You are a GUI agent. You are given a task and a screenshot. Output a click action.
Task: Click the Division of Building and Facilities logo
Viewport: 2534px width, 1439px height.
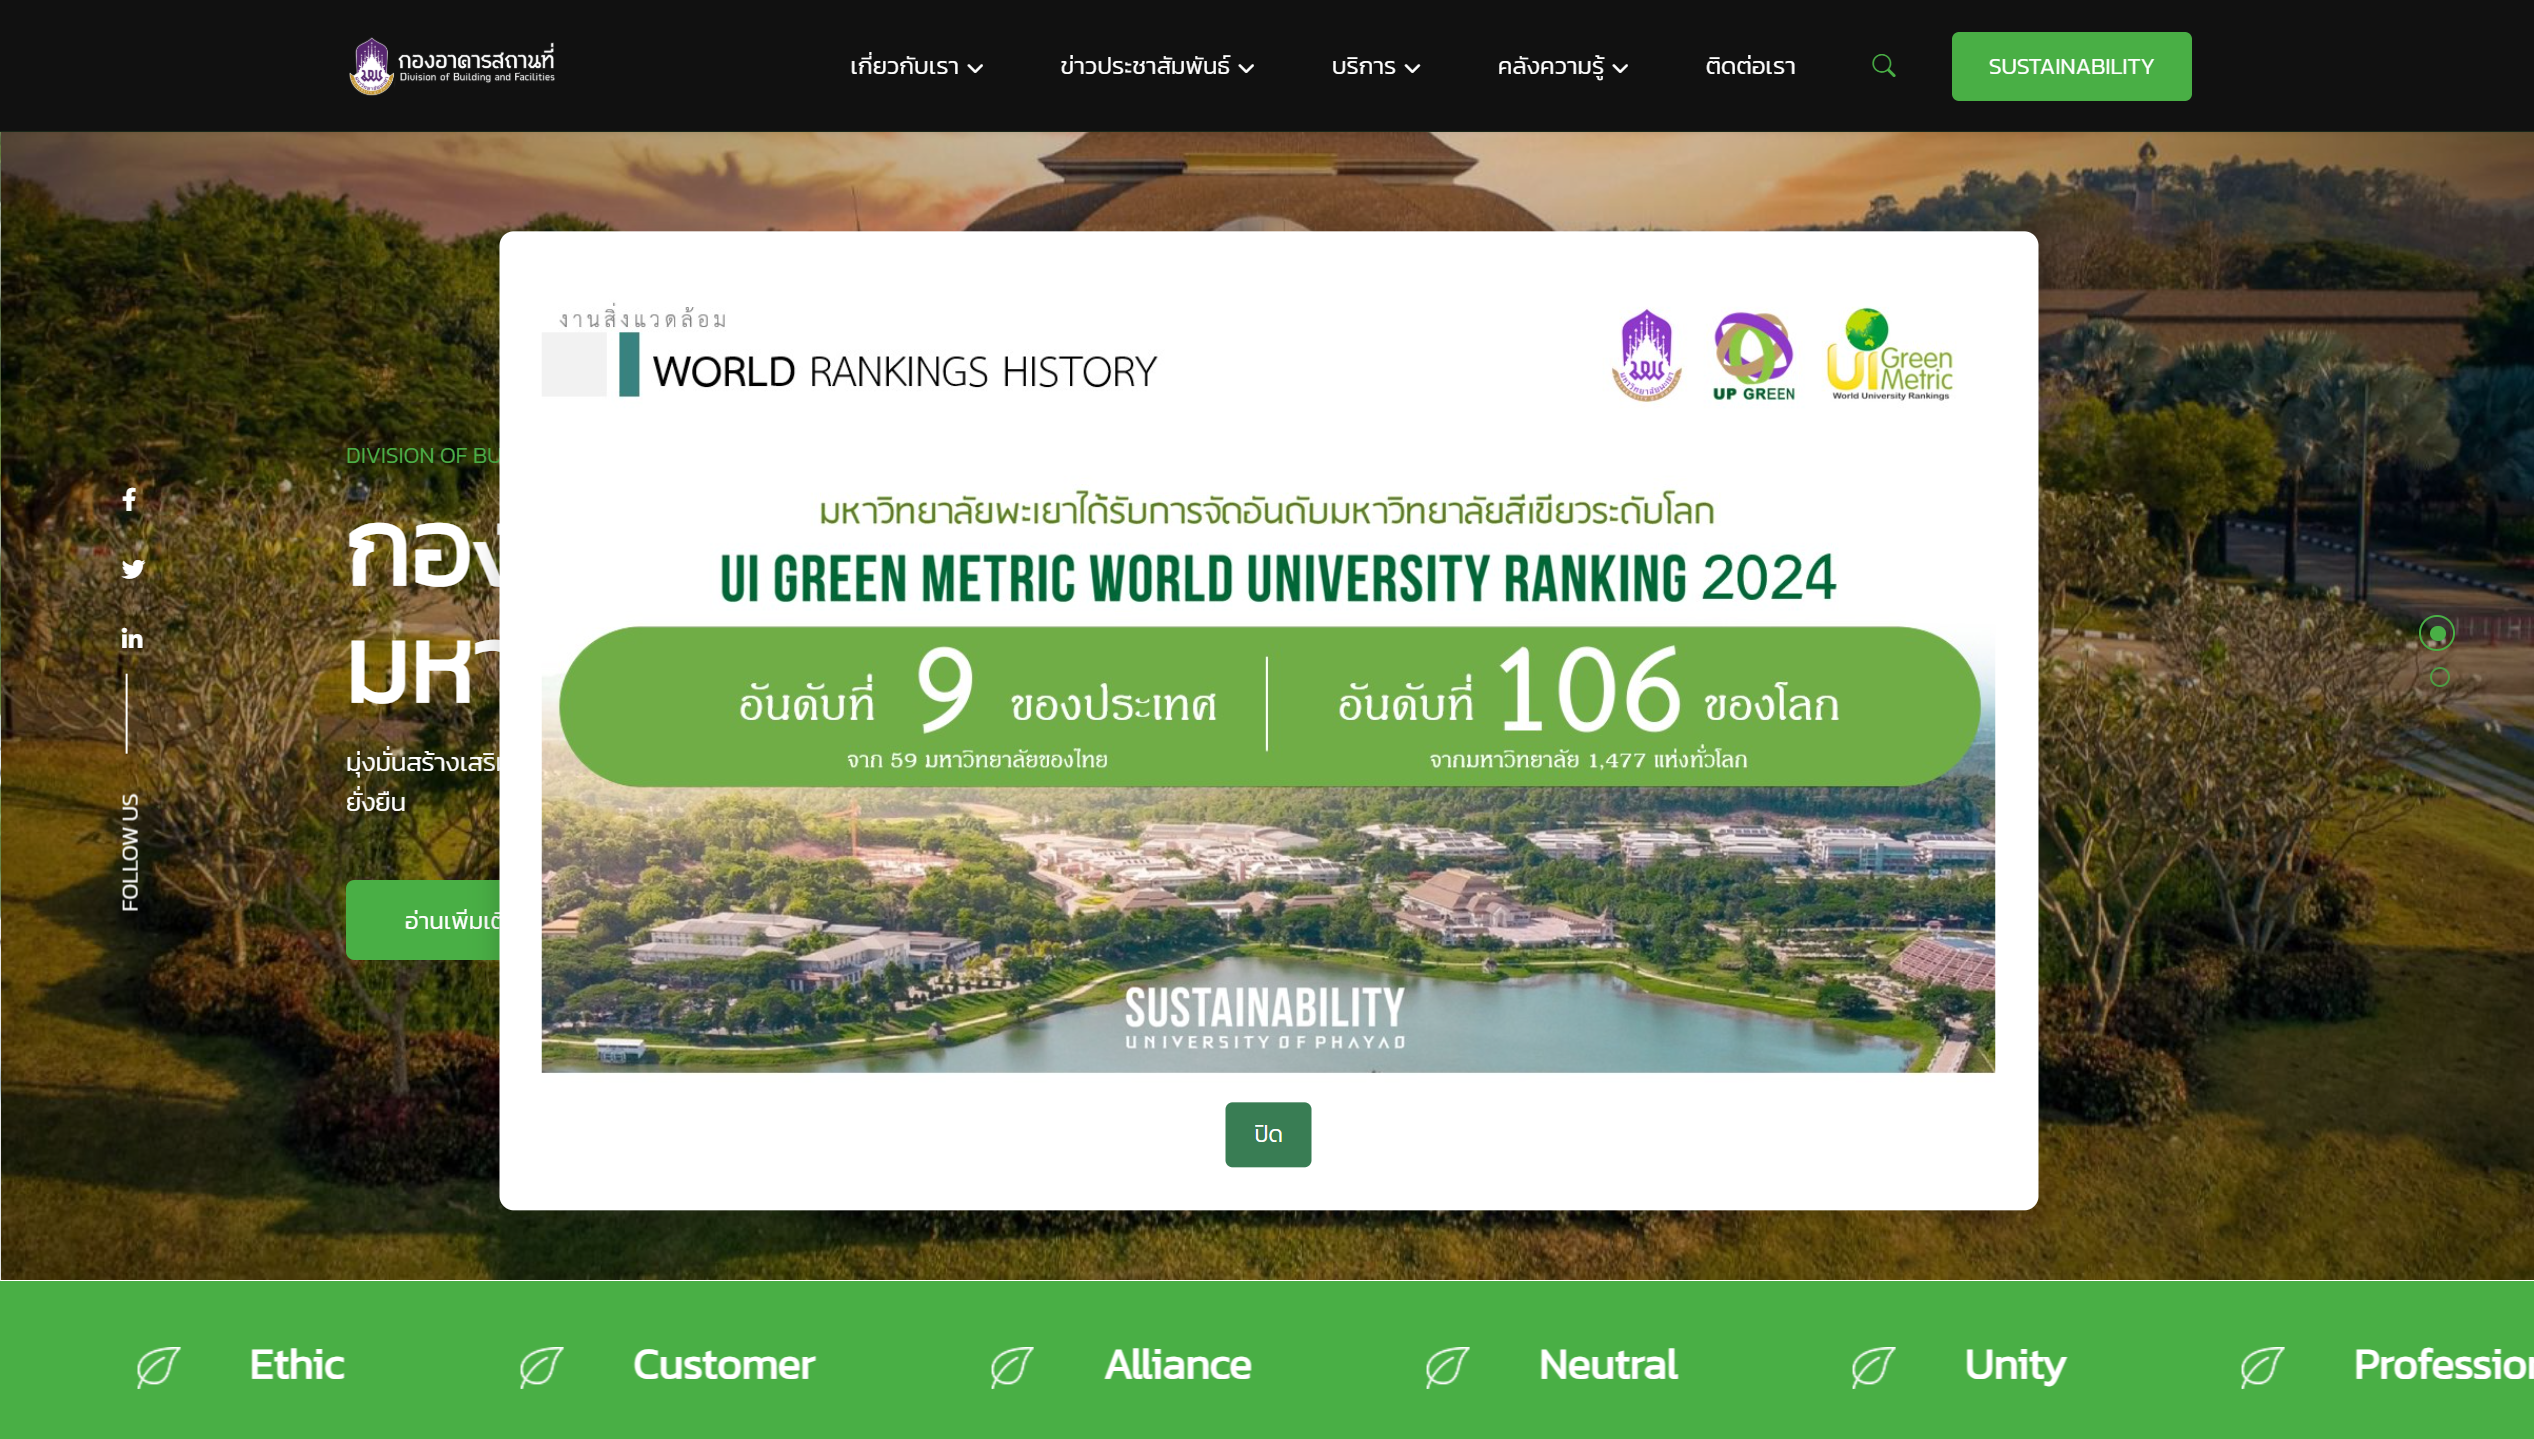(452, 66)
